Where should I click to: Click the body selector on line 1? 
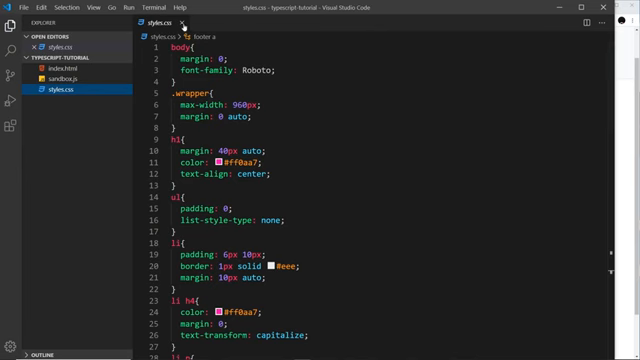180,47
